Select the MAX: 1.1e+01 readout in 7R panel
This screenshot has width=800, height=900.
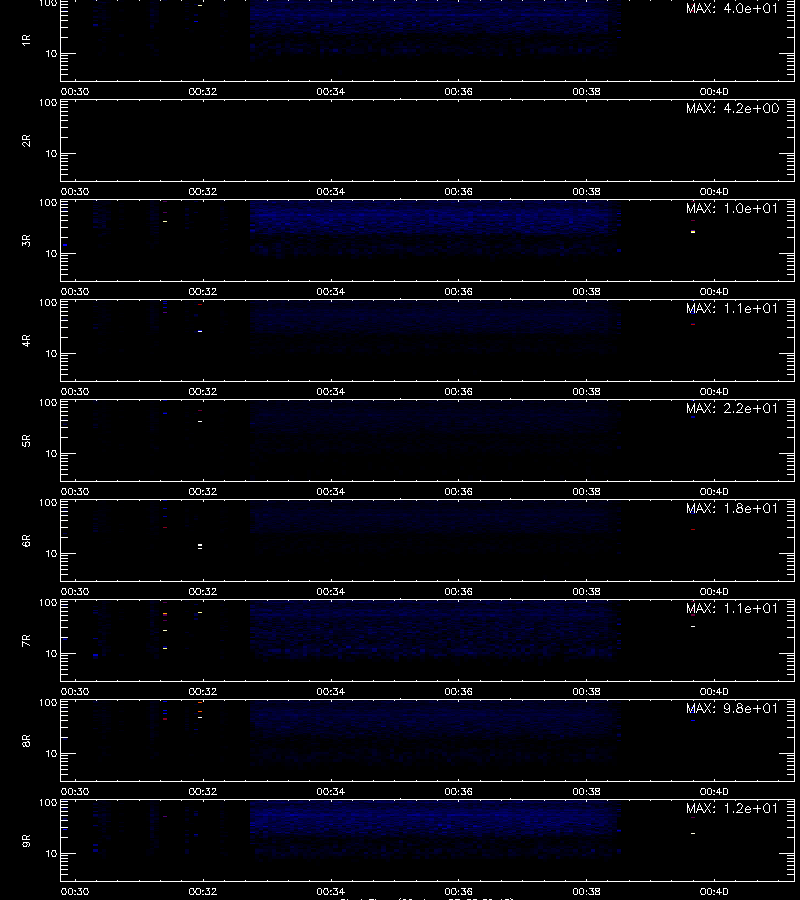pos(732,608)
